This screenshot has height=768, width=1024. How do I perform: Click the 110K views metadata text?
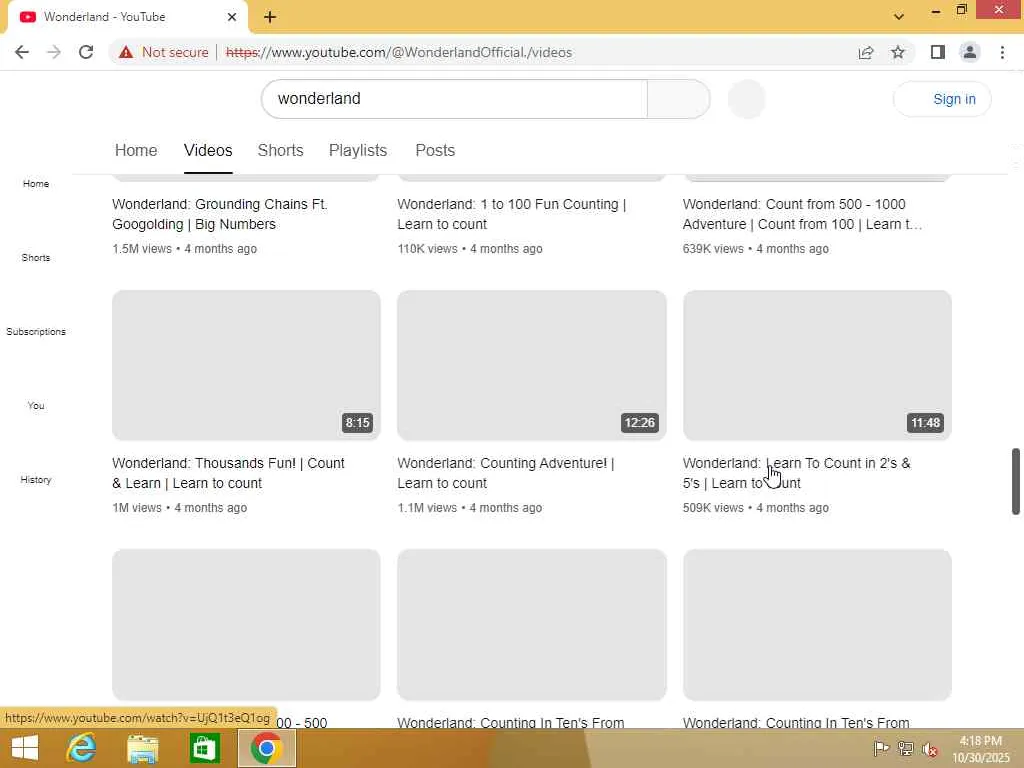coord(427,249)
